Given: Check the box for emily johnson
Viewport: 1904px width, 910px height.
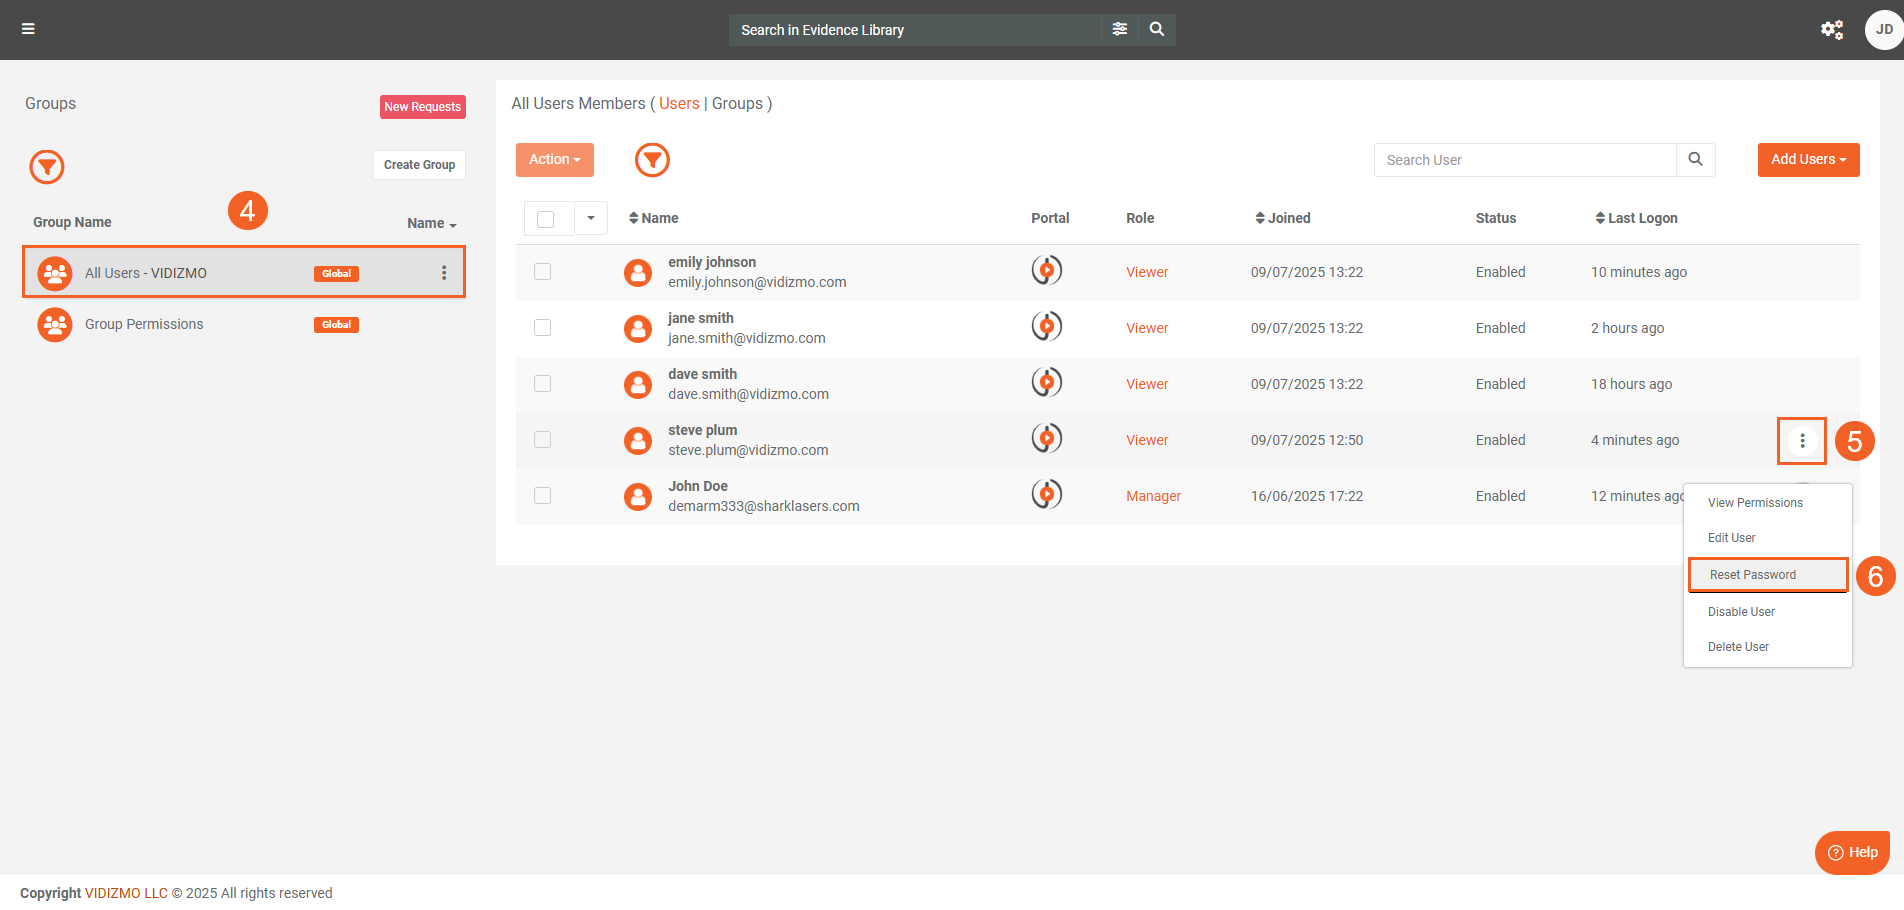Looking at the screenshot, I should pos(543,272).
